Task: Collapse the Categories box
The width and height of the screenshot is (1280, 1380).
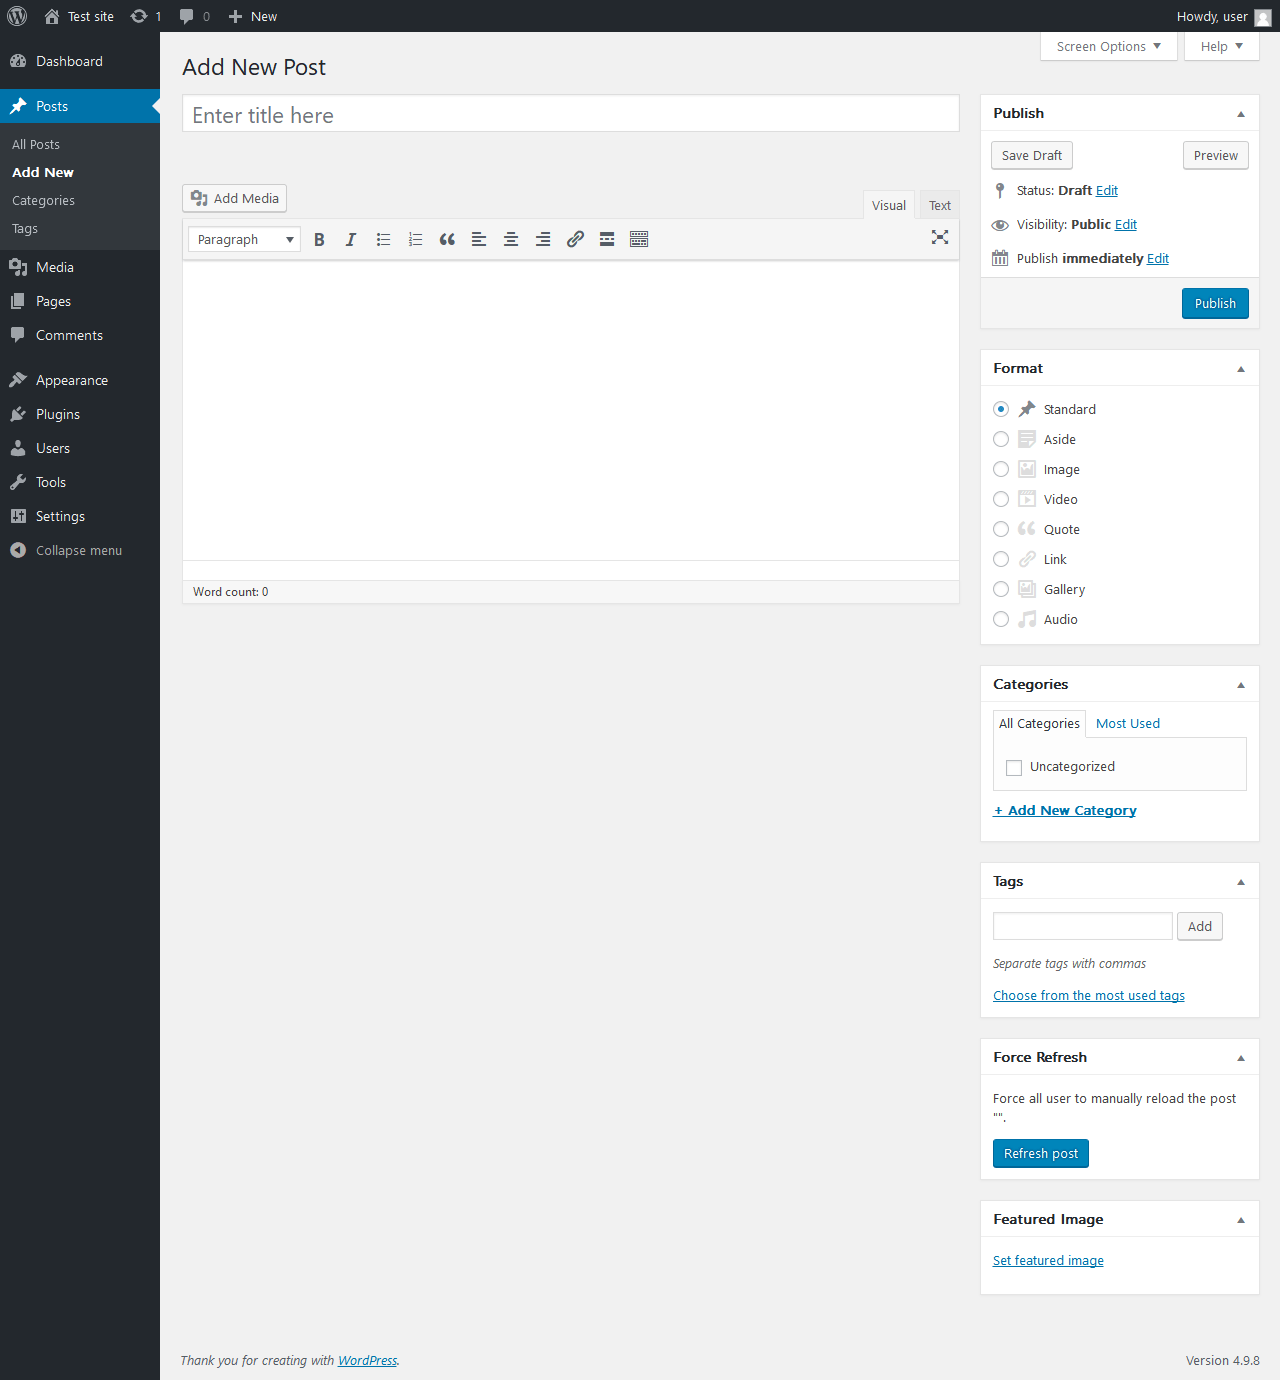Action: 1241,685
